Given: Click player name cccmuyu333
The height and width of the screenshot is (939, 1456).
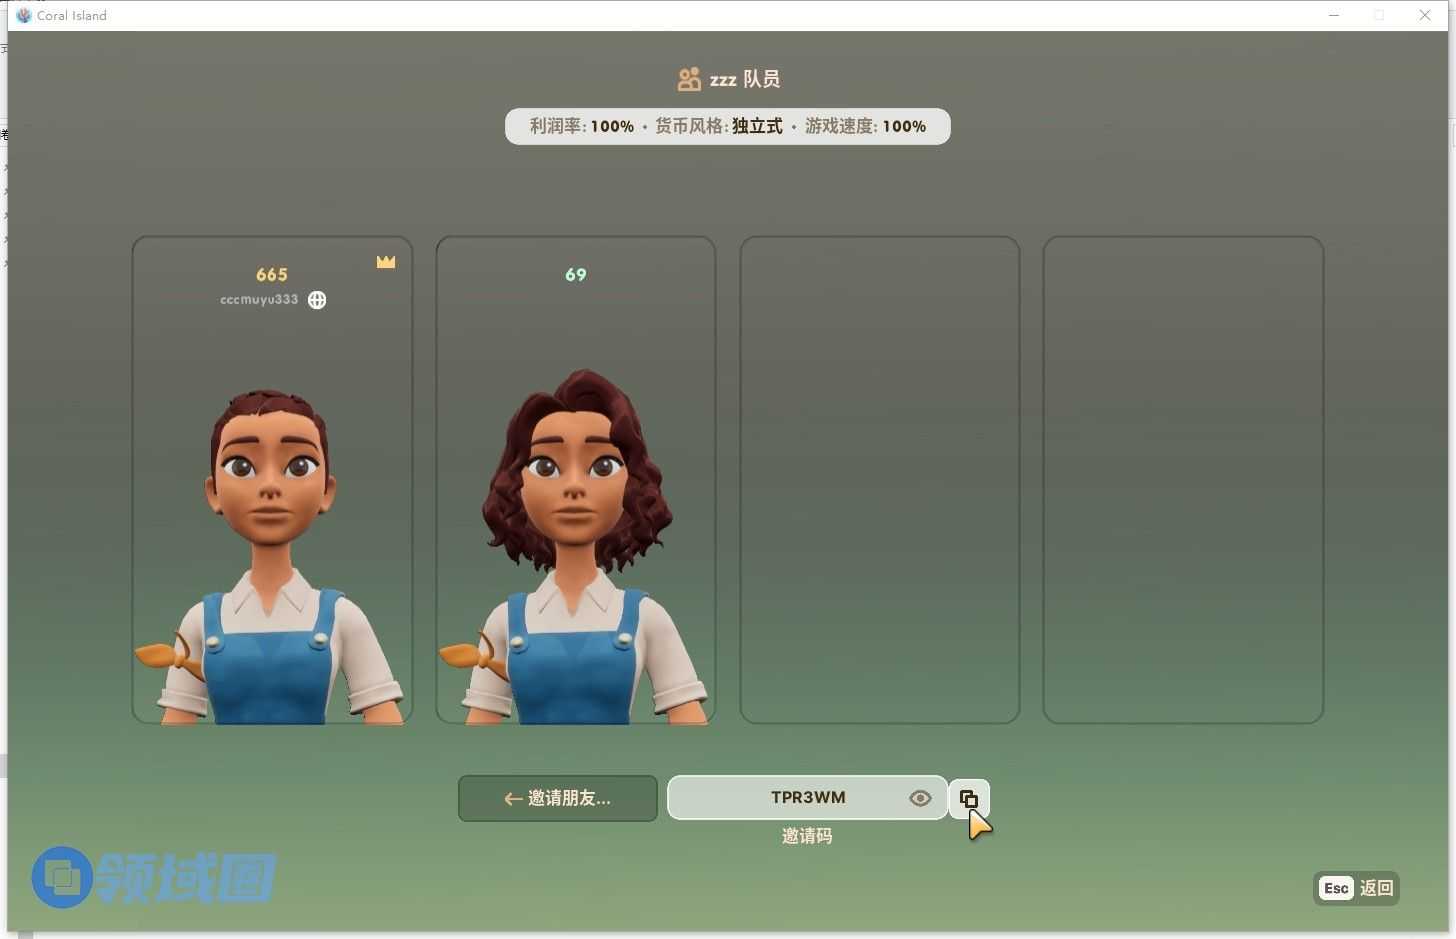Looking at the screenshot, I should 259,300.
